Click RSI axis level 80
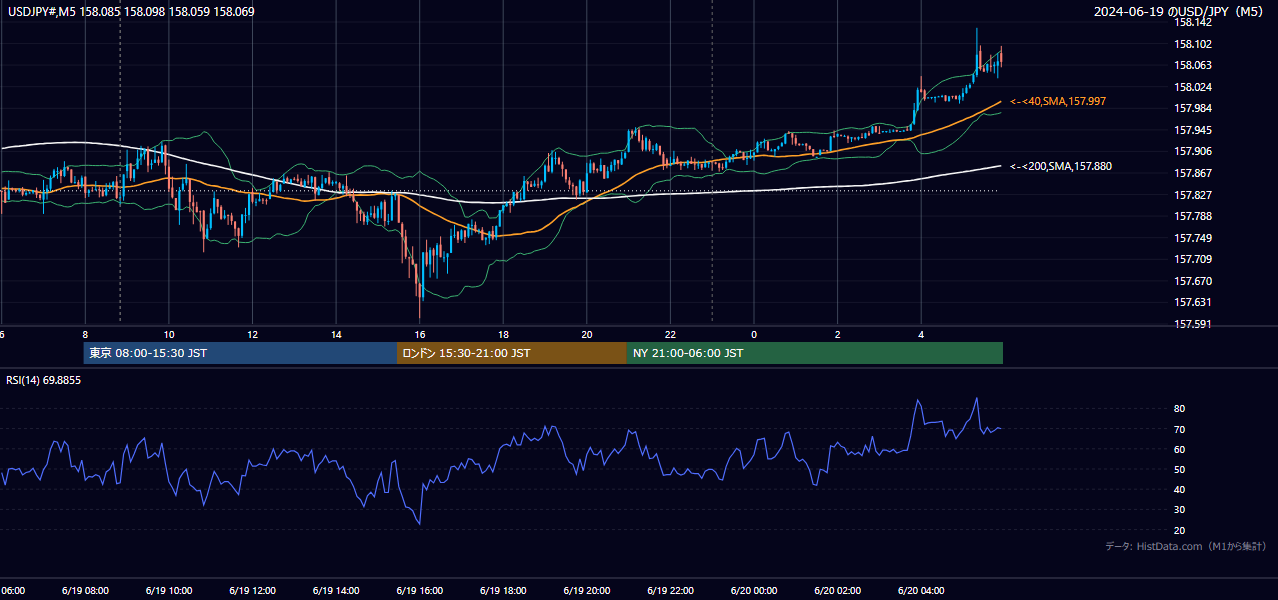The image size is (1278, 600). 1180,409
